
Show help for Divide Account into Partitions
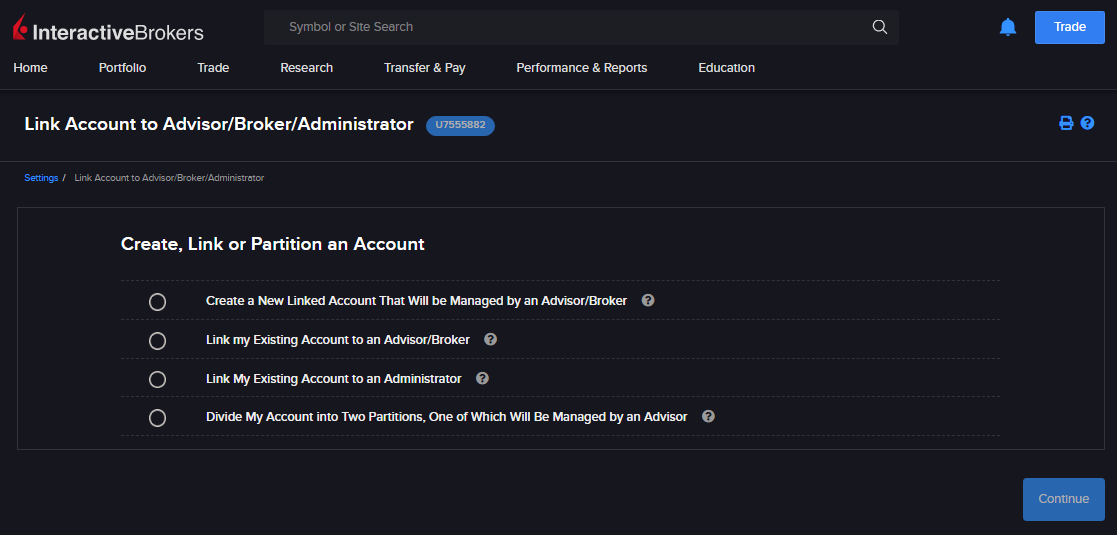tap(708, 417)
